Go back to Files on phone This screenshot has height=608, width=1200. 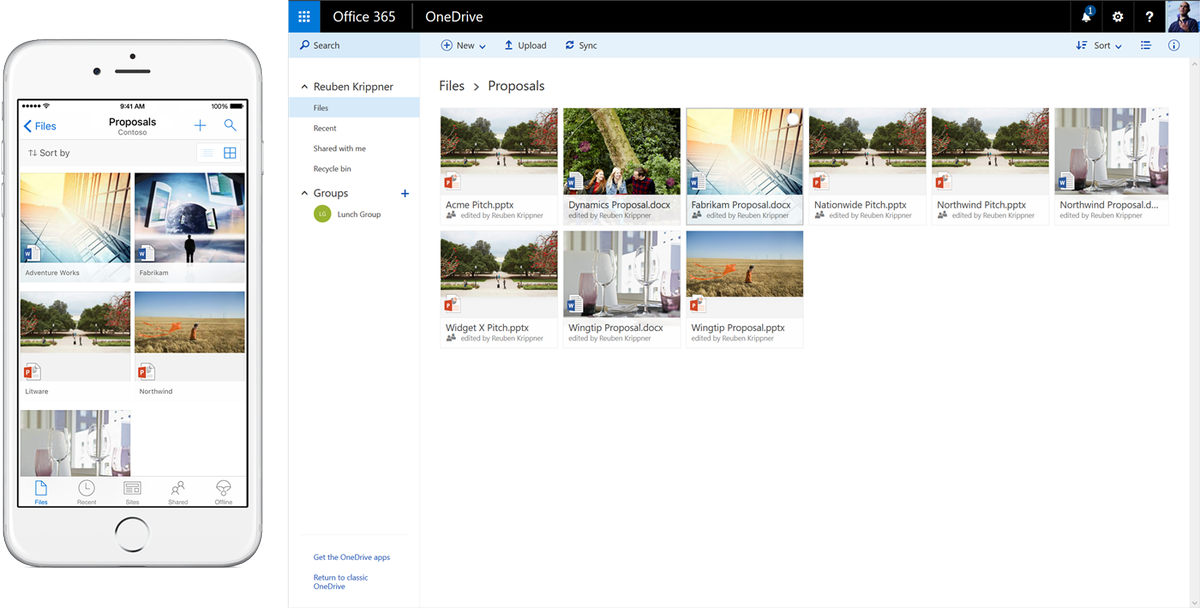[x=40, y=126]
